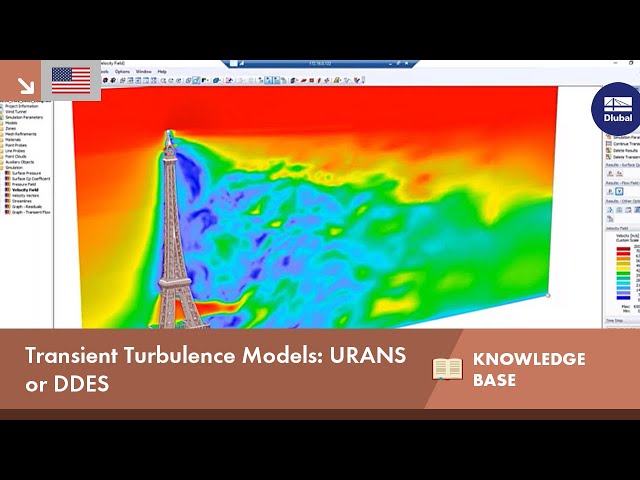The width and height of the screenshot is (640, 480).
Task: Show Surface Pressure results
Action: [27, 173]
